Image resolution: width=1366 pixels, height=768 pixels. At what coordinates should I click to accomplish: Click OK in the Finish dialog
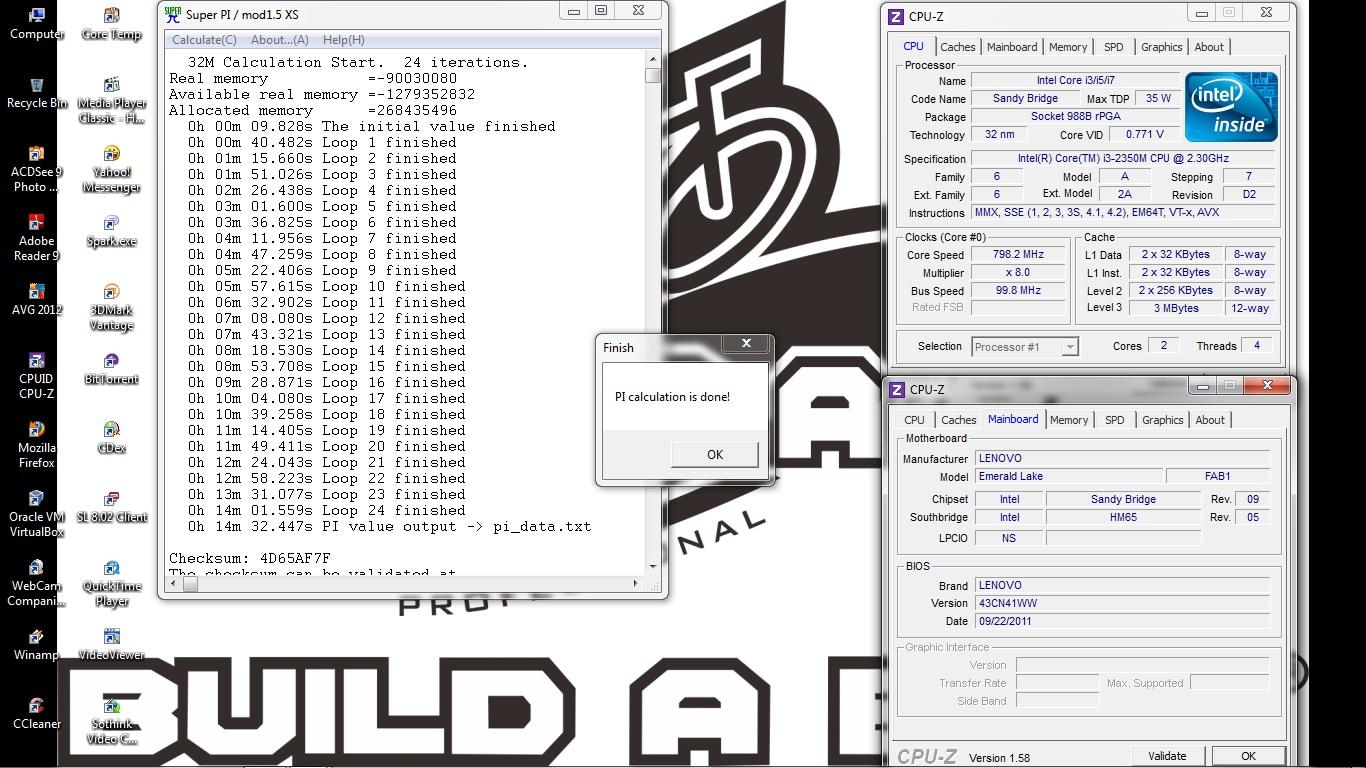715,454
